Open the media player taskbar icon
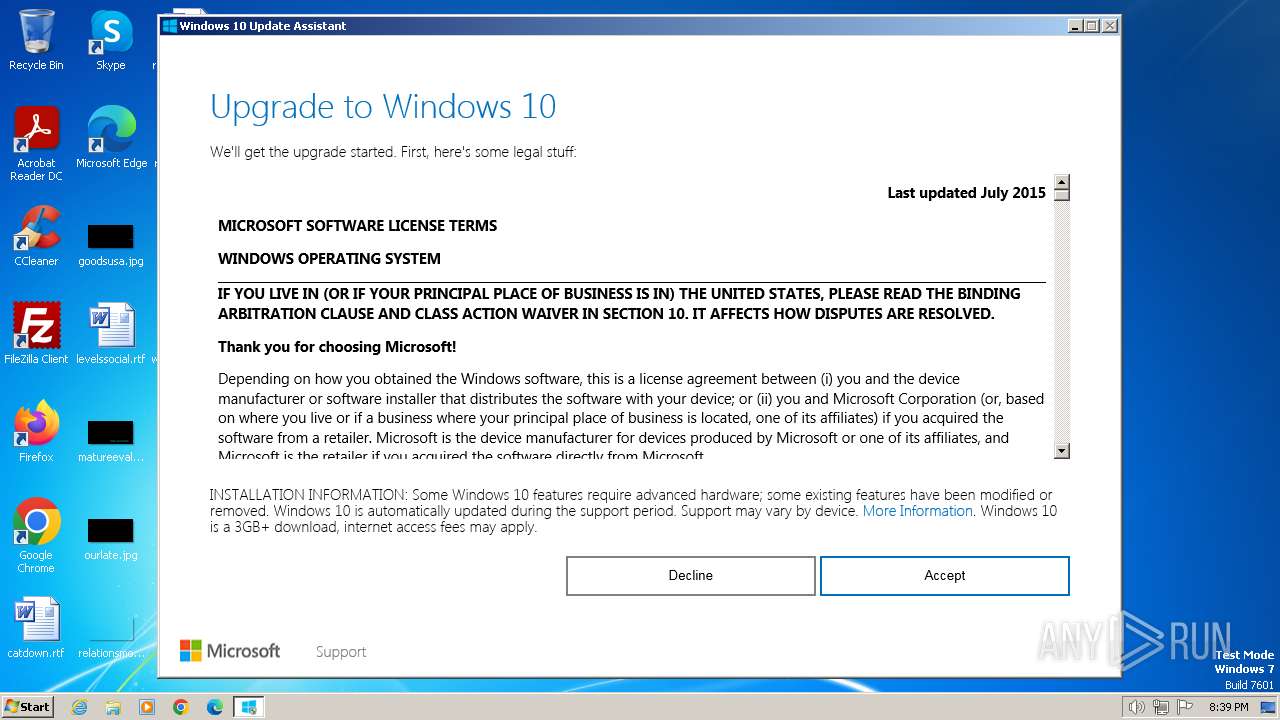The width and height of the screenshot is (1280, 720). point(147,707)
